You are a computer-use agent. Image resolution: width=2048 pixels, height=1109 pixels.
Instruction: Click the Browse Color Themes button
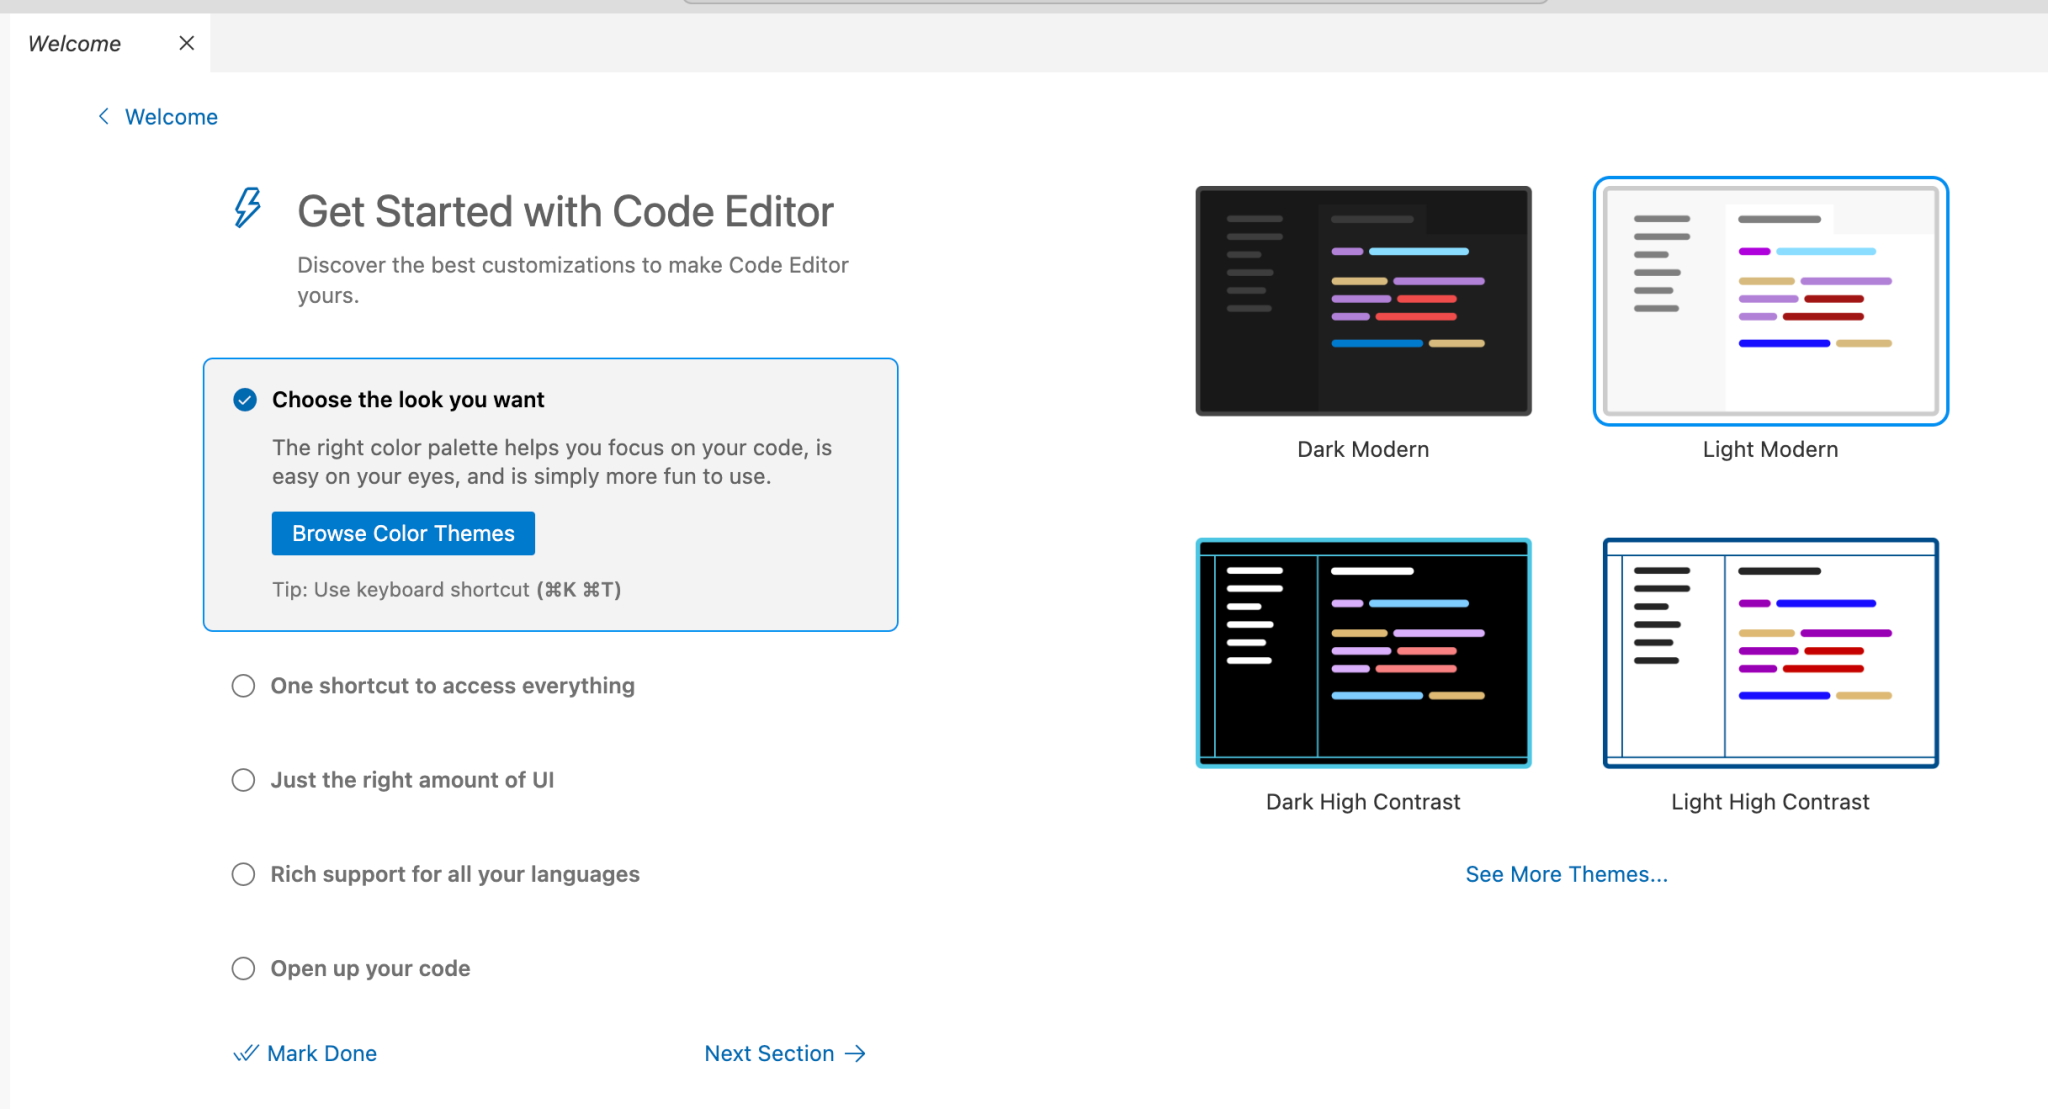click(x=402, y=533)
